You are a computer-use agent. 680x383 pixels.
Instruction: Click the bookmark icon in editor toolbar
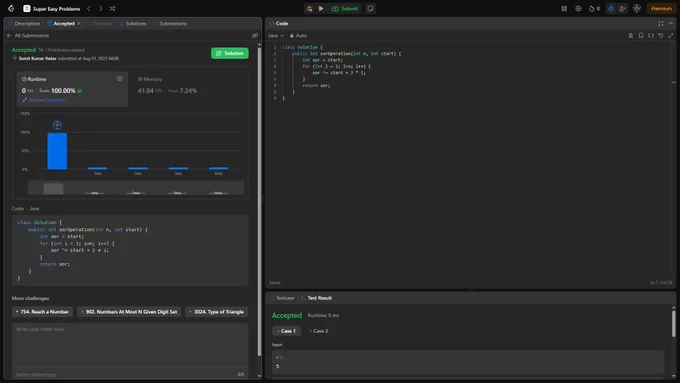(x=641, y=36)
